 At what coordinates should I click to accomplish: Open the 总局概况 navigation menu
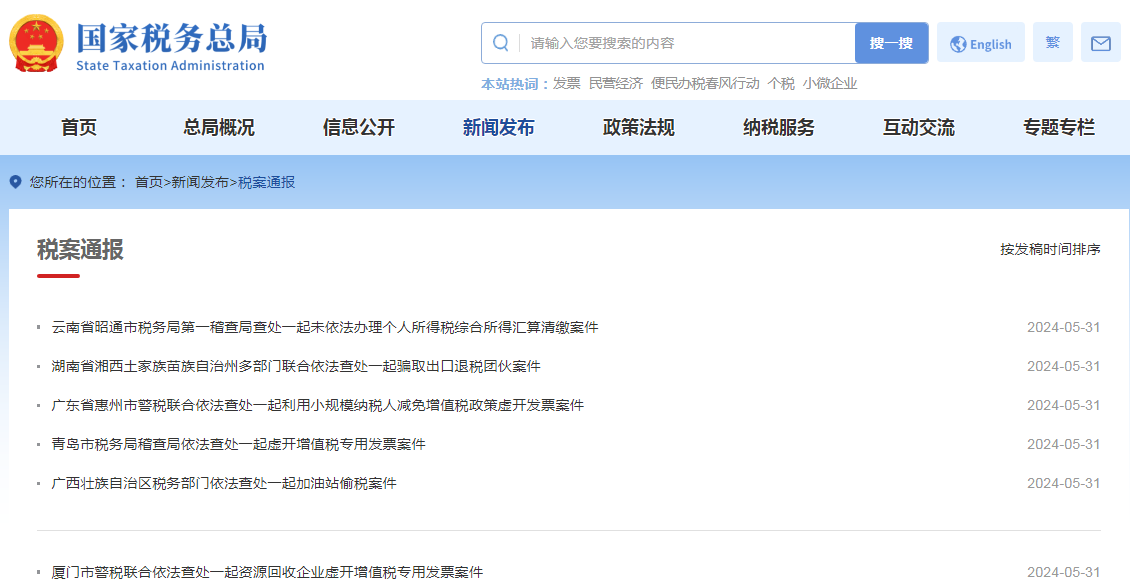pyautogui.click(x=219, y=128)
